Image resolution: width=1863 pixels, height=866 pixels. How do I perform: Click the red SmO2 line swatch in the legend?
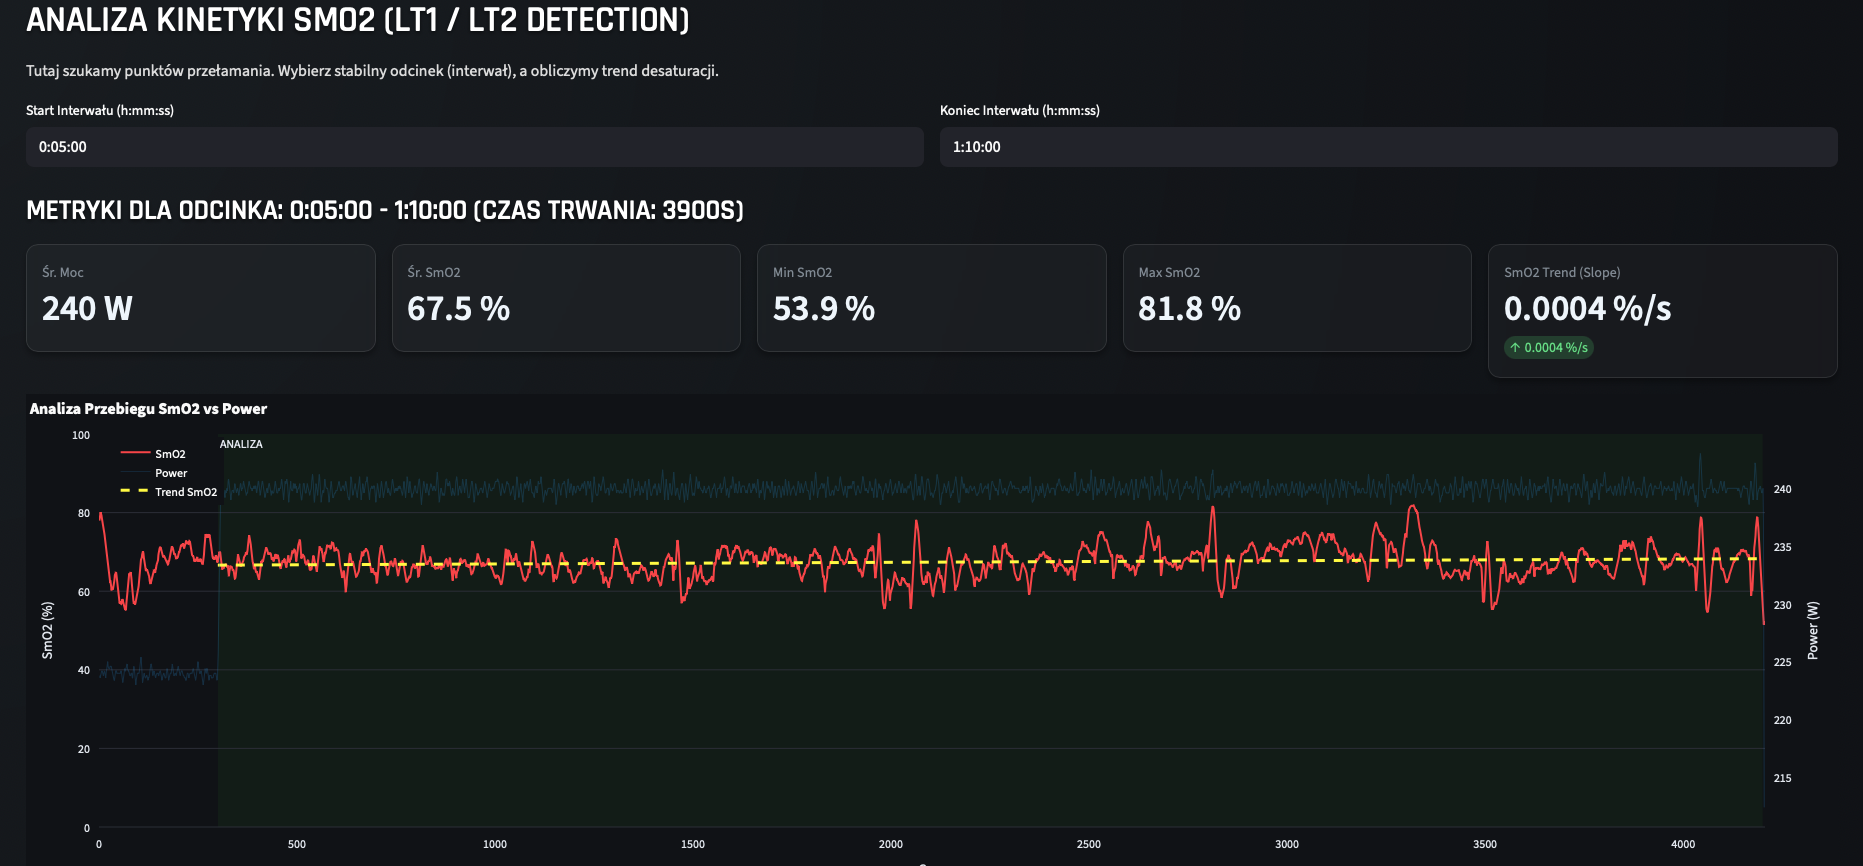tap(135, 454)
